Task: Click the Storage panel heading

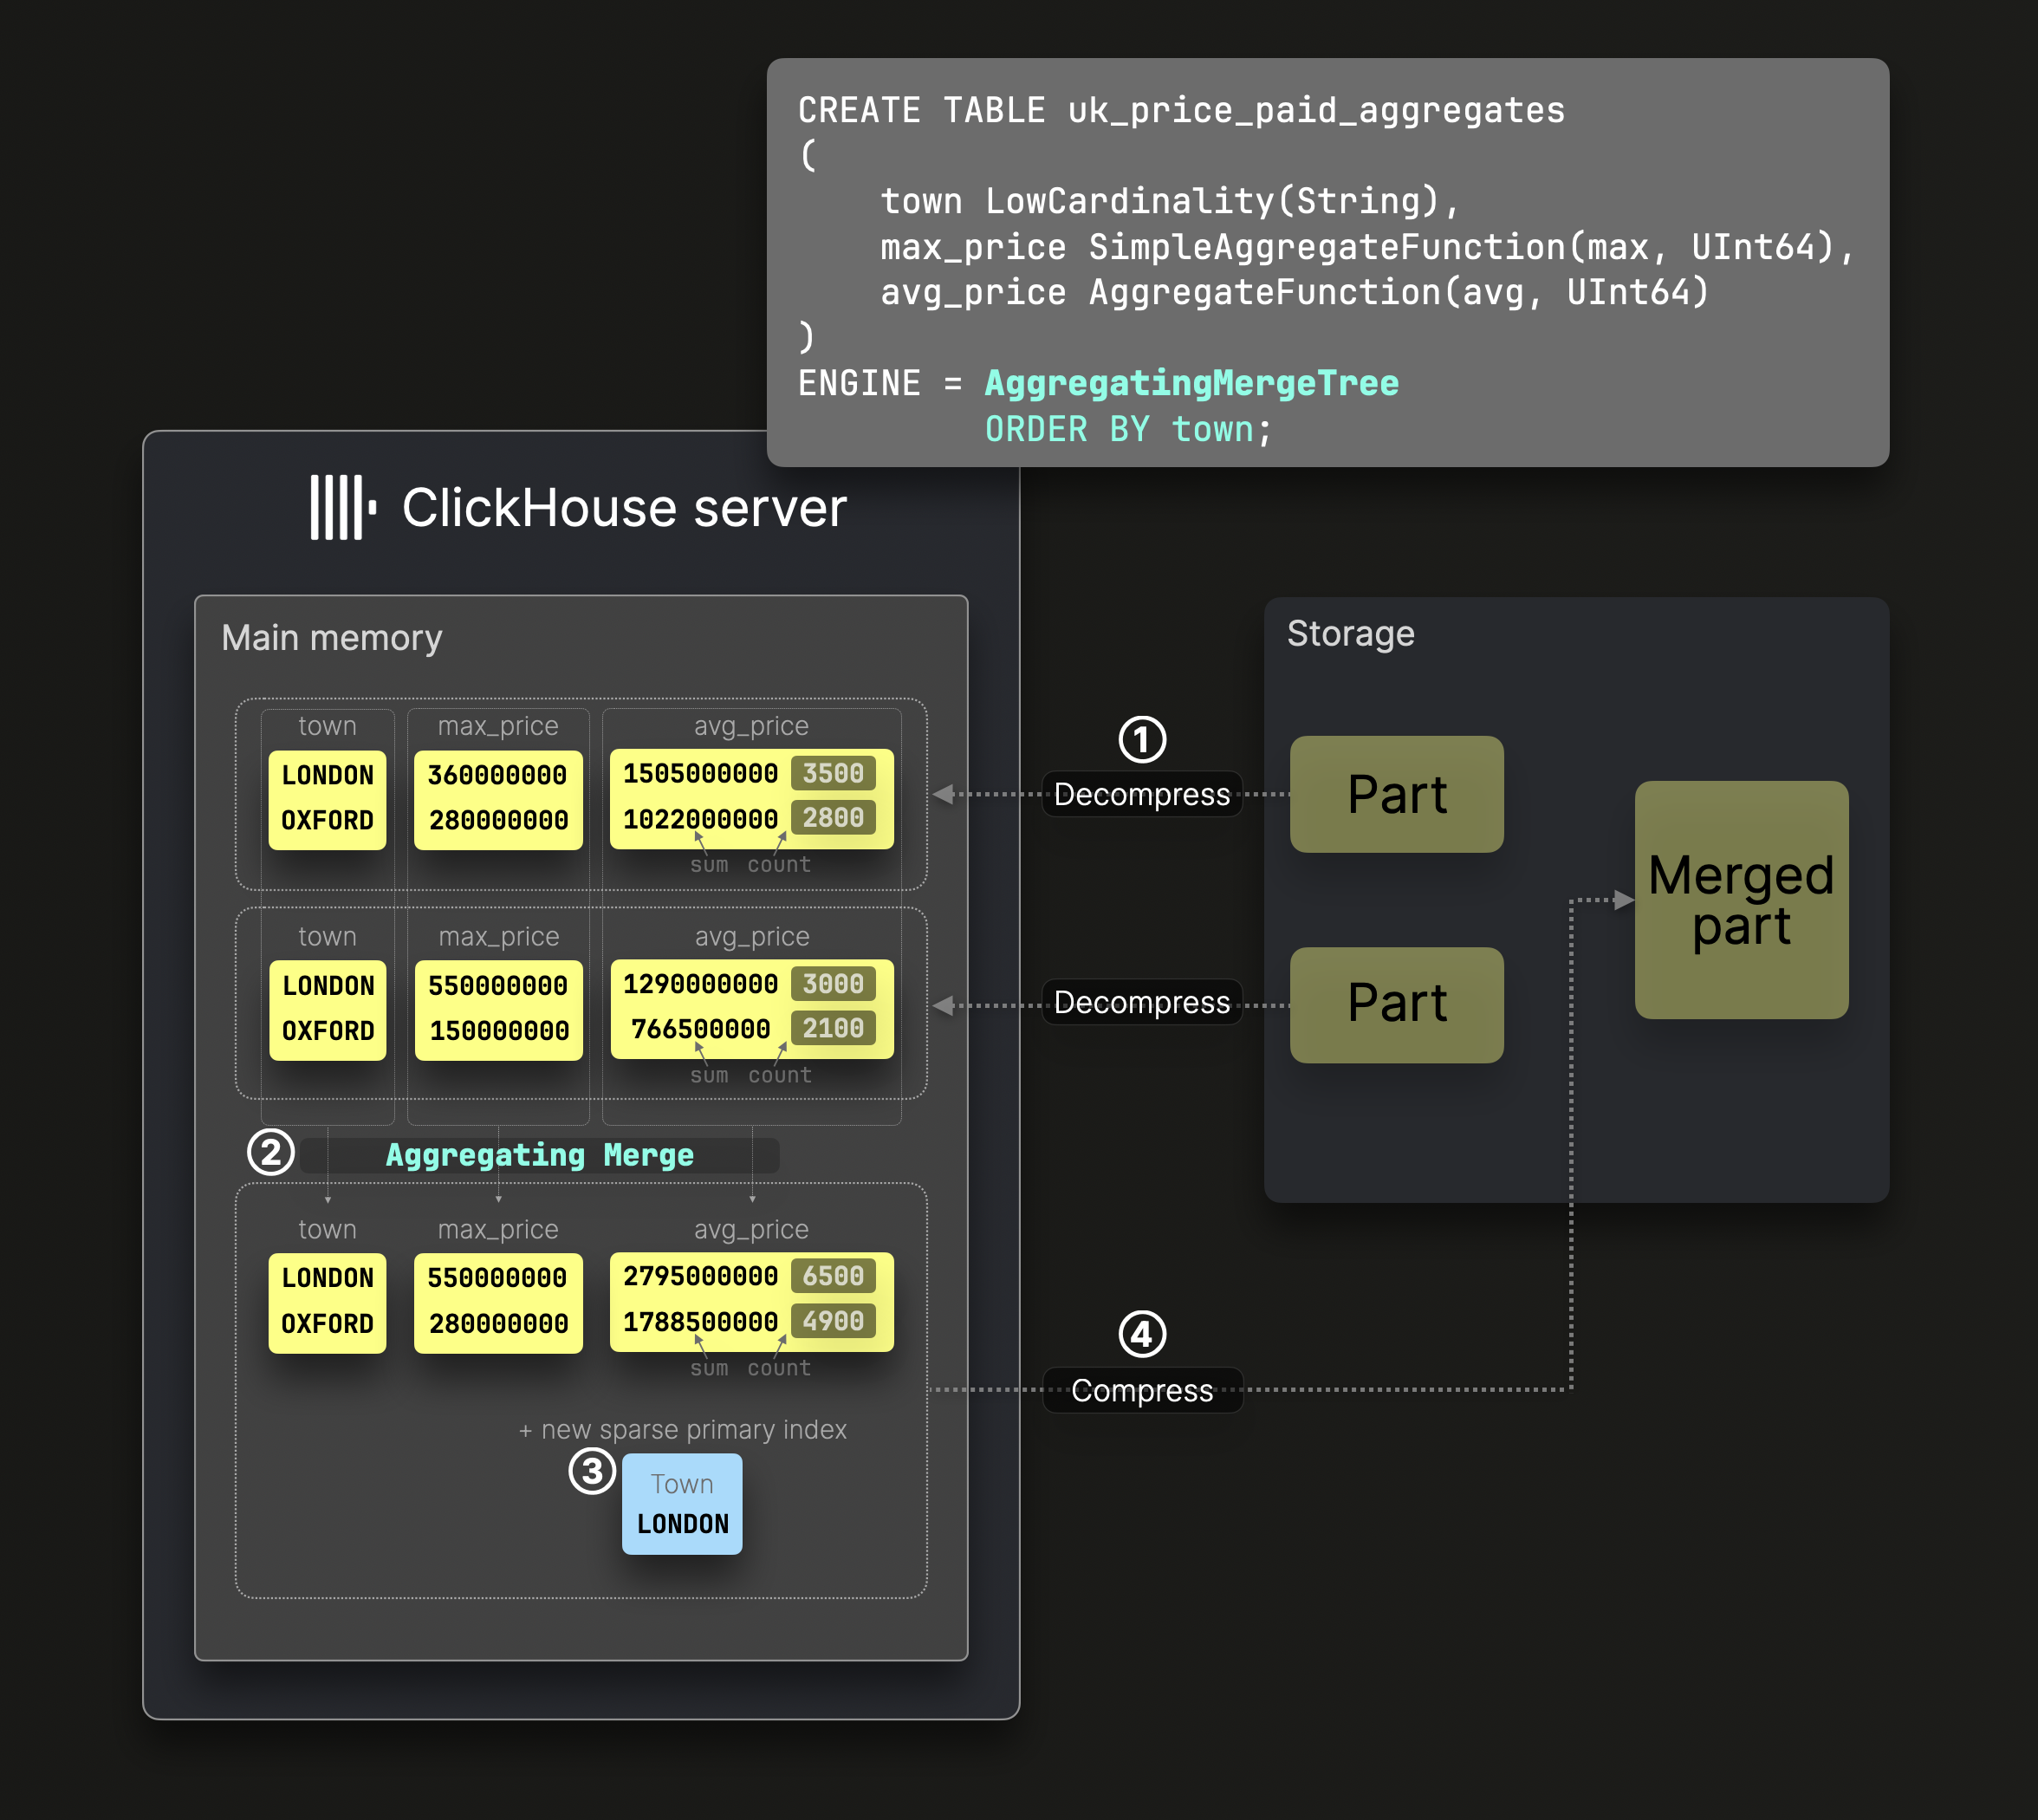Action: 1350,634
